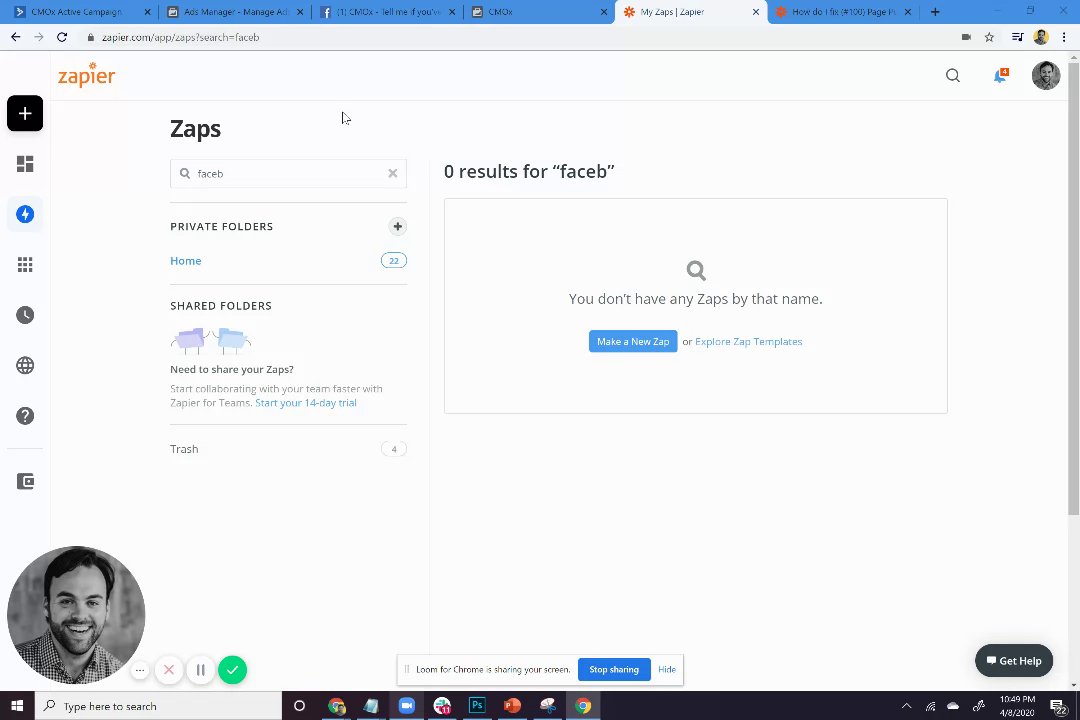Click the Windows taskbar search box
This screenshot has height=720, width=1080.
(158, 706)
